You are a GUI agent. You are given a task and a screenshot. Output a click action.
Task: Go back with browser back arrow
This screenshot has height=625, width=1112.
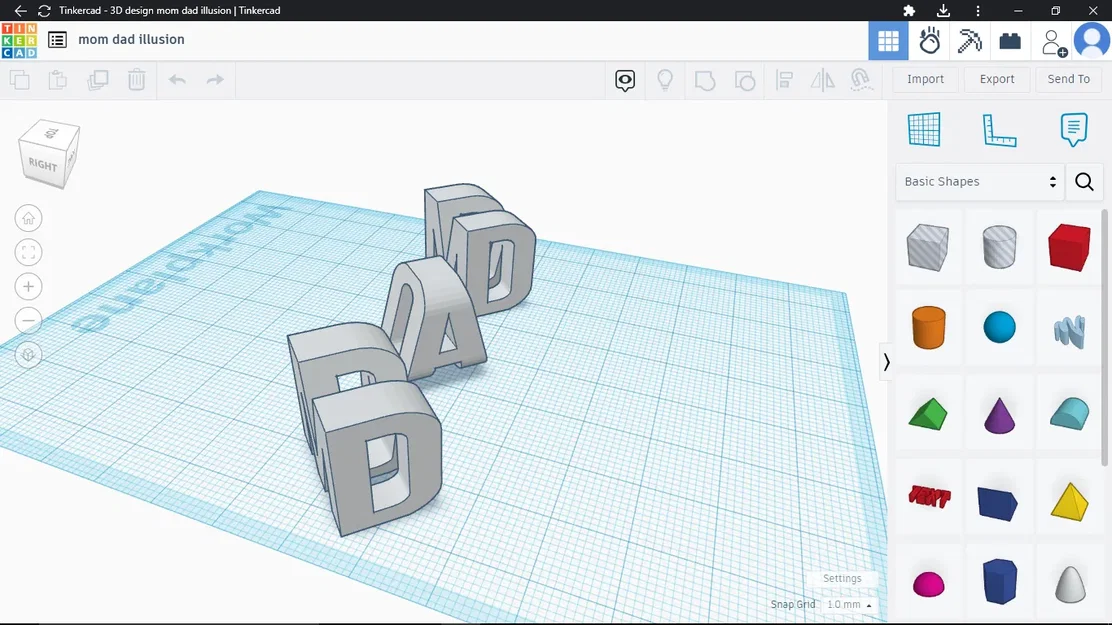pyautogui.click(x=20, y=11)
